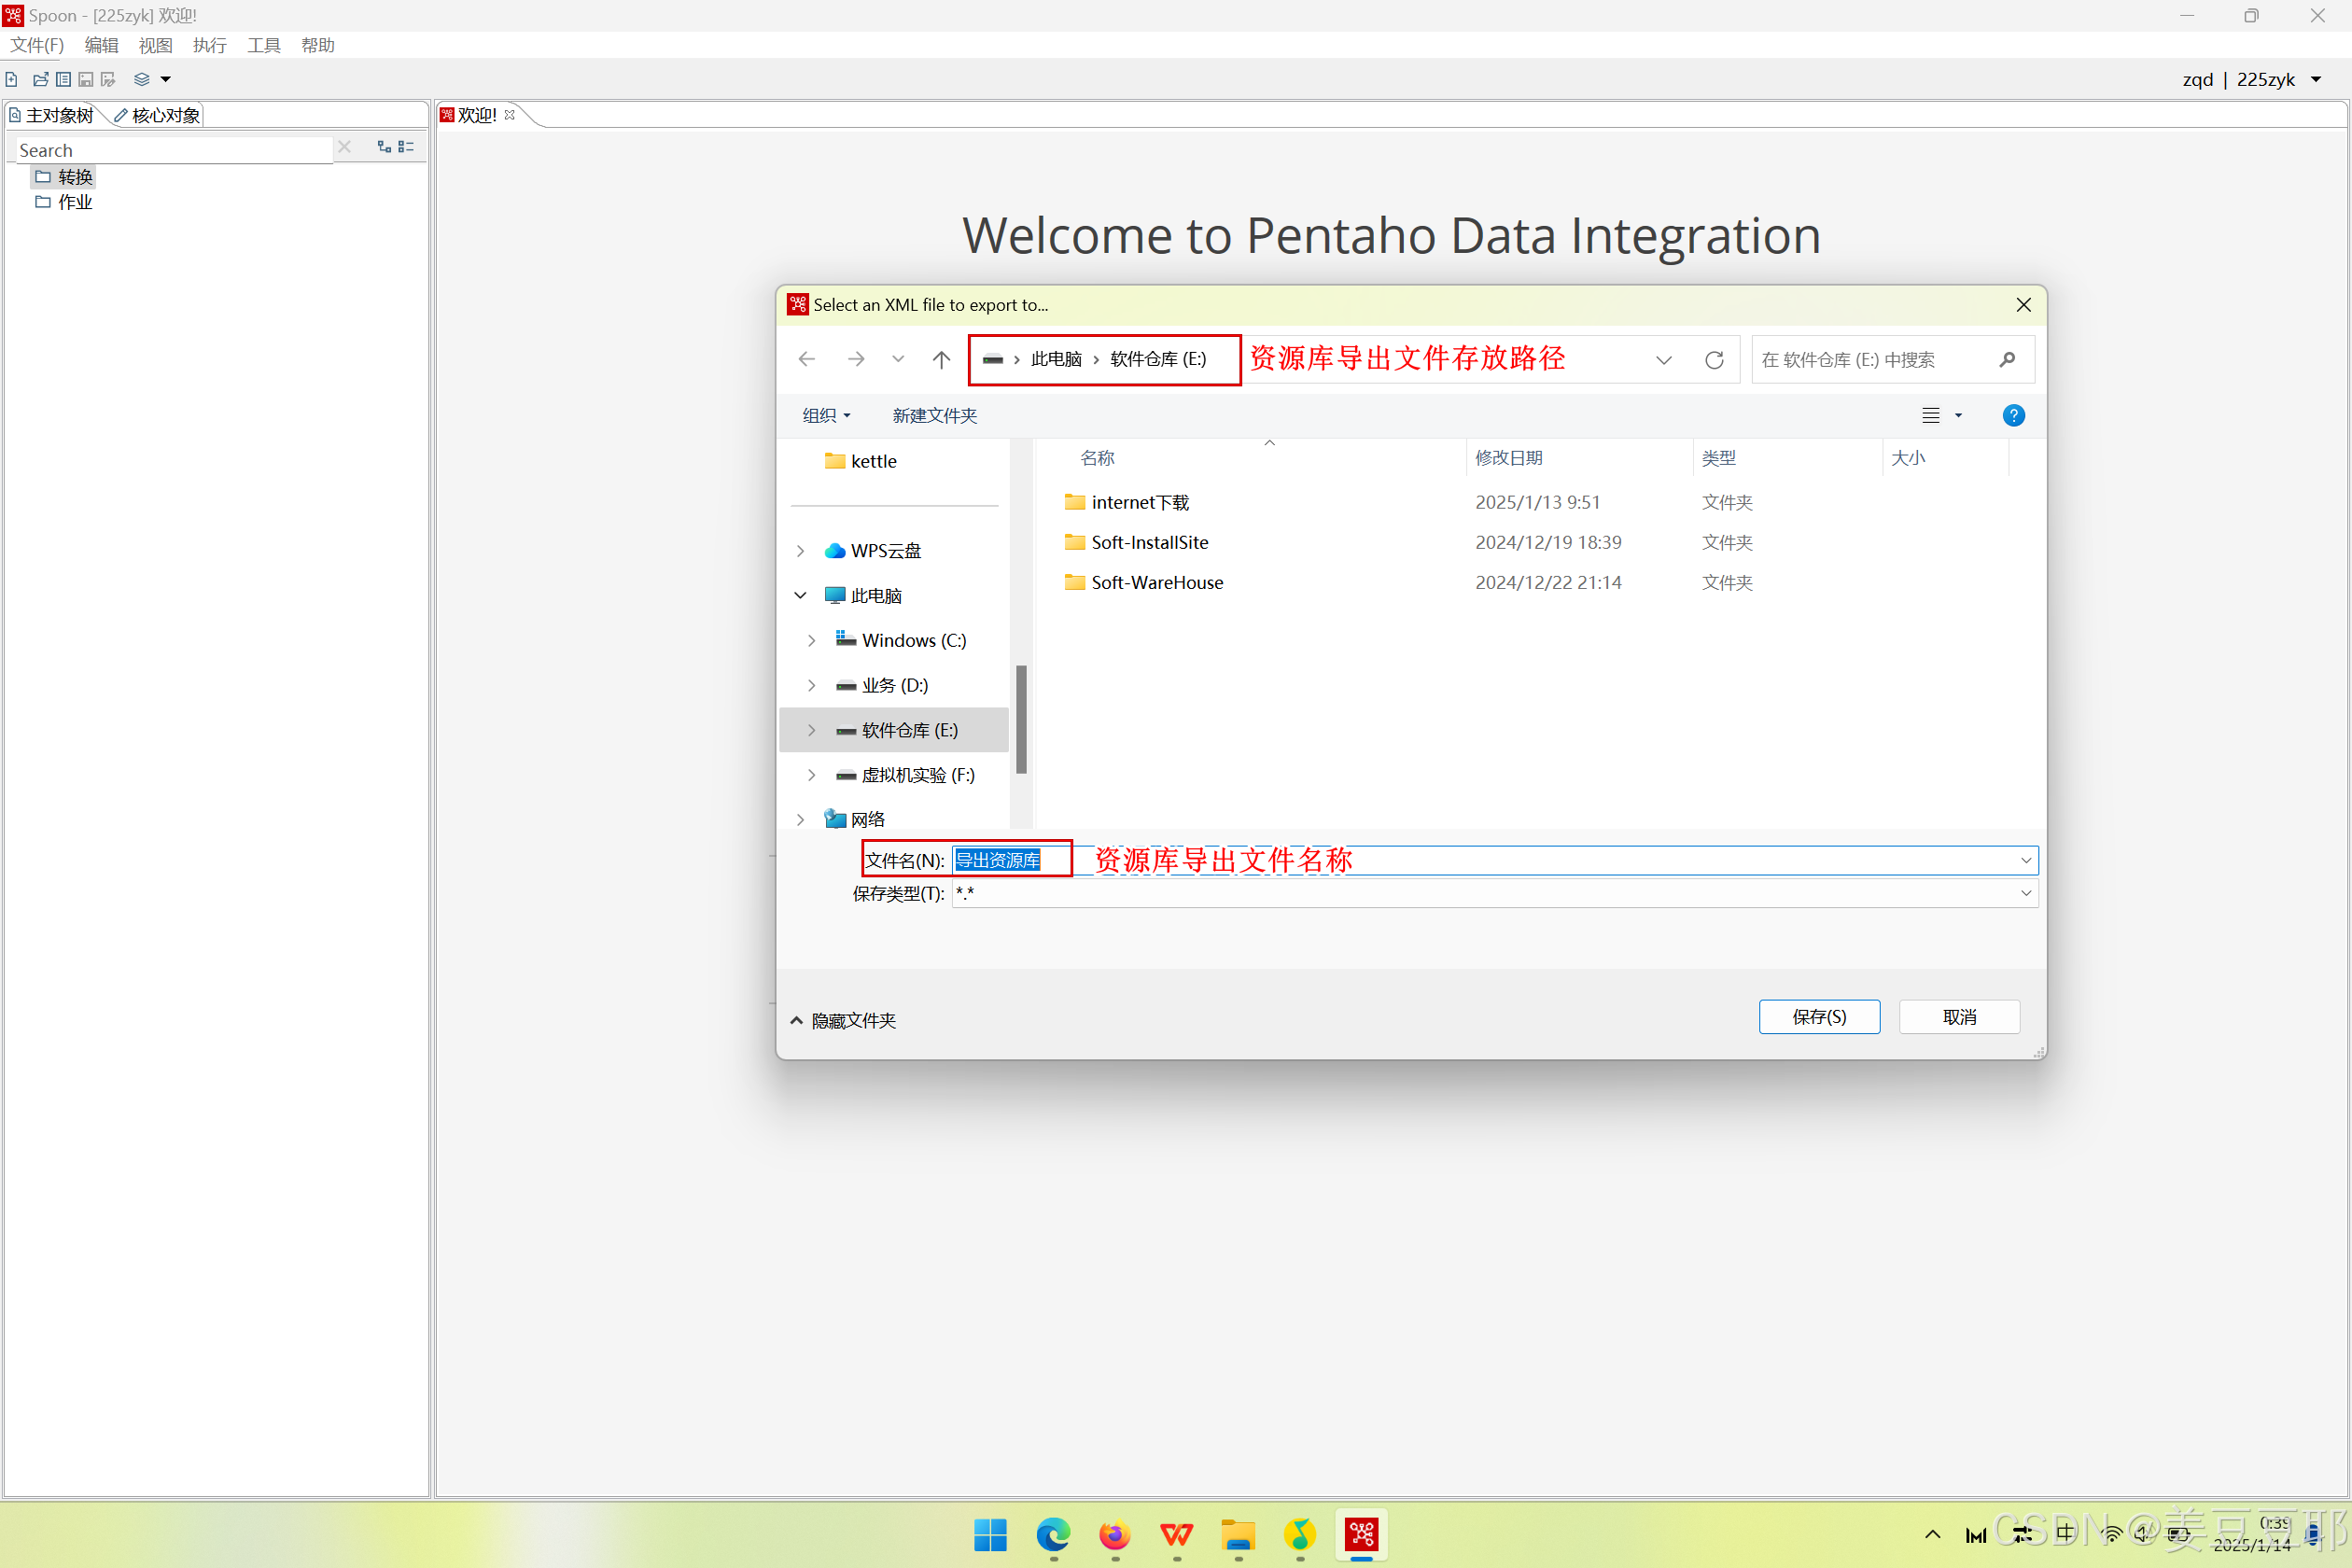Expand the Windows (C:) tree node
The image size is (2352, 1568).
[812, 641]
